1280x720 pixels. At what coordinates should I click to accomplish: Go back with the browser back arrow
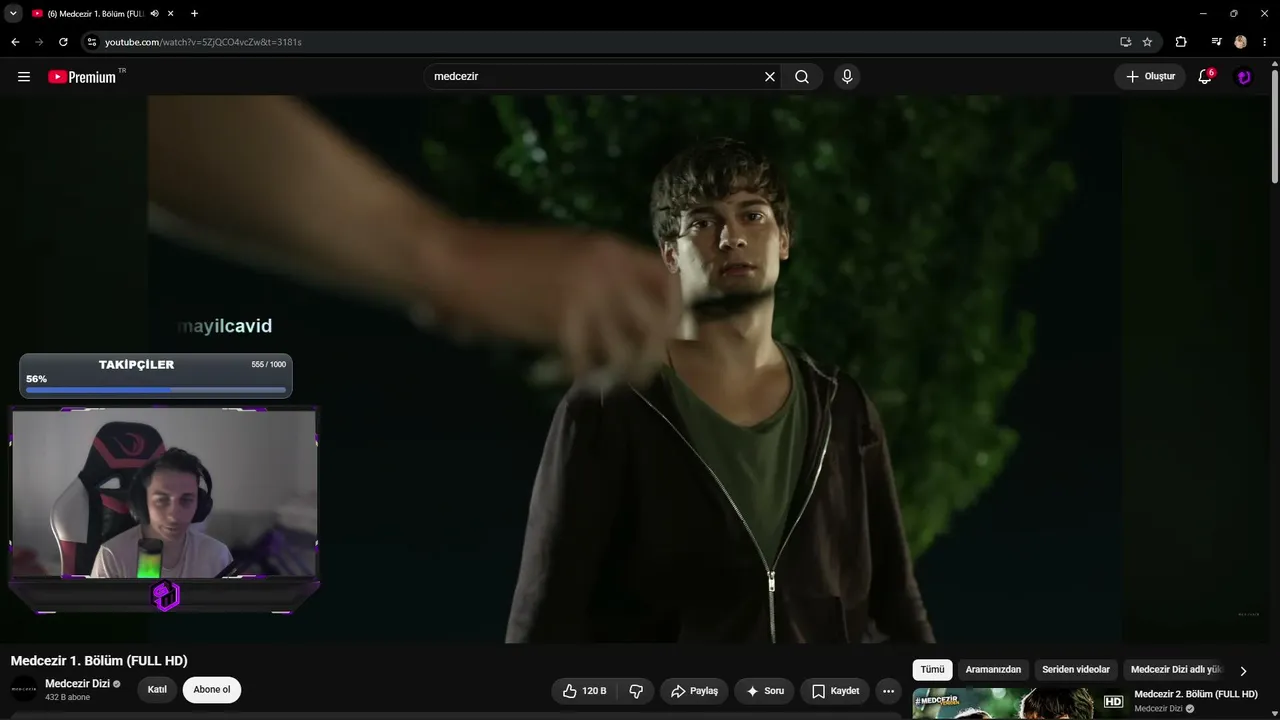15,42
